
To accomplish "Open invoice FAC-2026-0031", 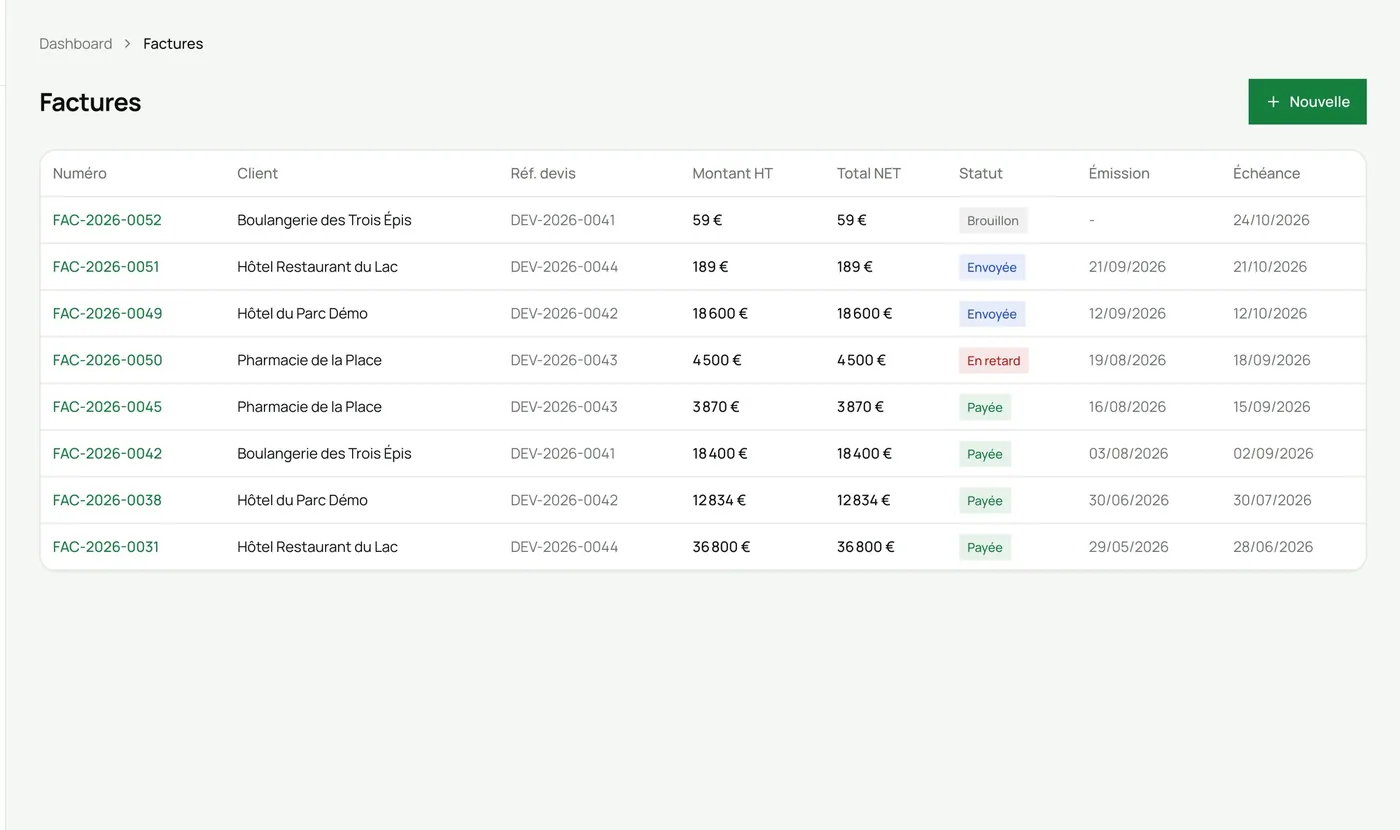I will pyautogui.click(x=106, y=547).
